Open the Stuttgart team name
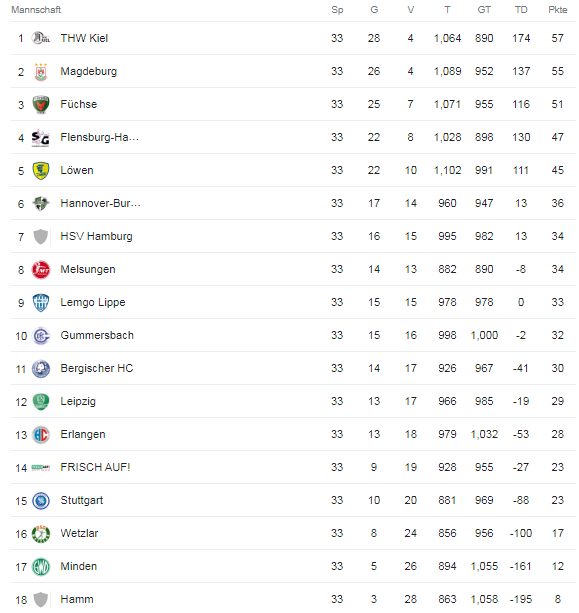The width and height of the screenshot is (579, 613). [82, 500]
